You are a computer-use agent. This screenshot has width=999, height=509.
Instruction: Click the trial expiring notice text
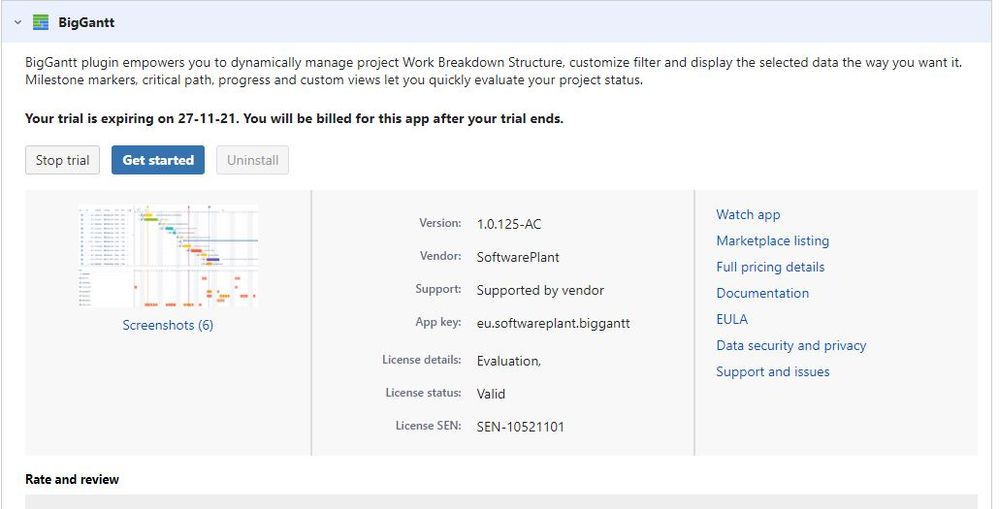(294, 118)
